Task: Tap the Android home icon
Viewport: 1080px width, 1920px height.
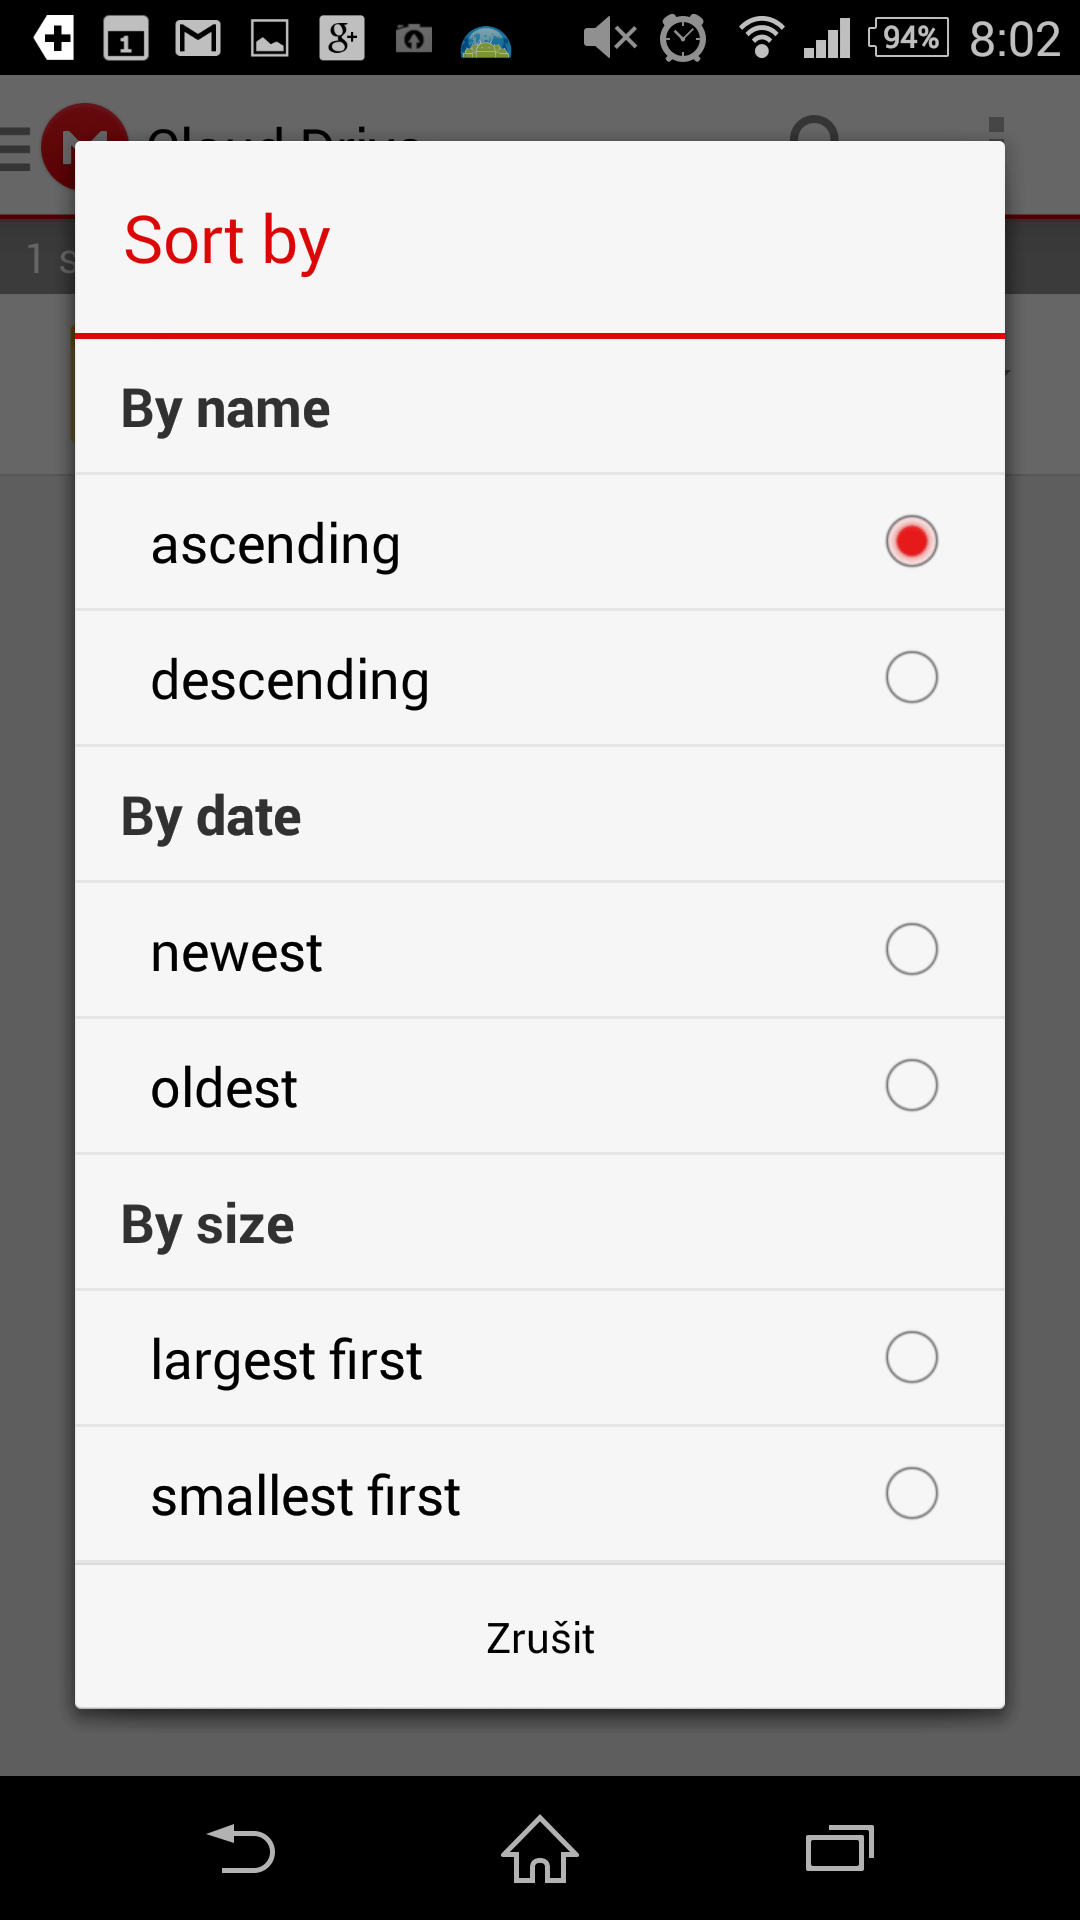Action: [540, 1849]
